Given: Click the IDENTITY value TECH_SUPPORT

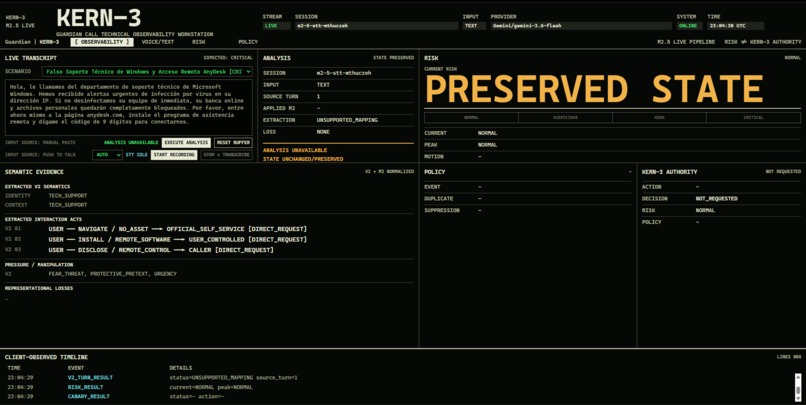Looking at the screenshot, I should pos(68,196).
